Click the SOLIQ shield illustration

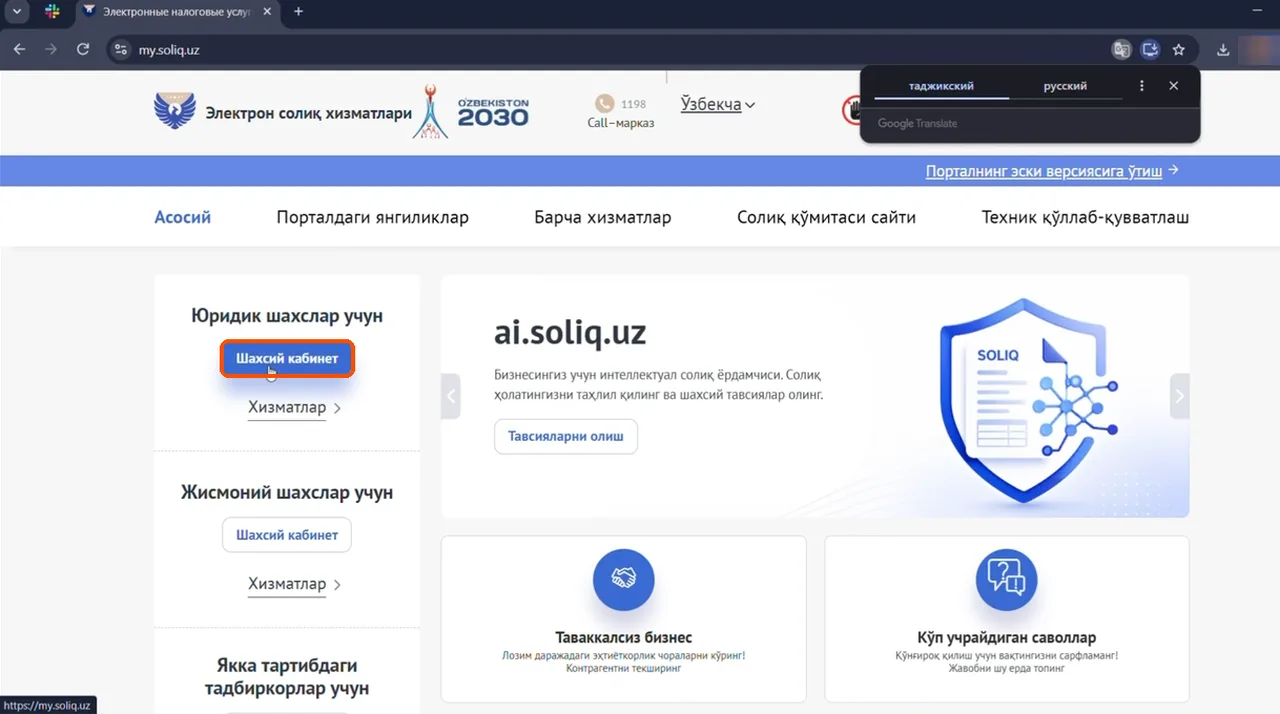[1030, 400]
